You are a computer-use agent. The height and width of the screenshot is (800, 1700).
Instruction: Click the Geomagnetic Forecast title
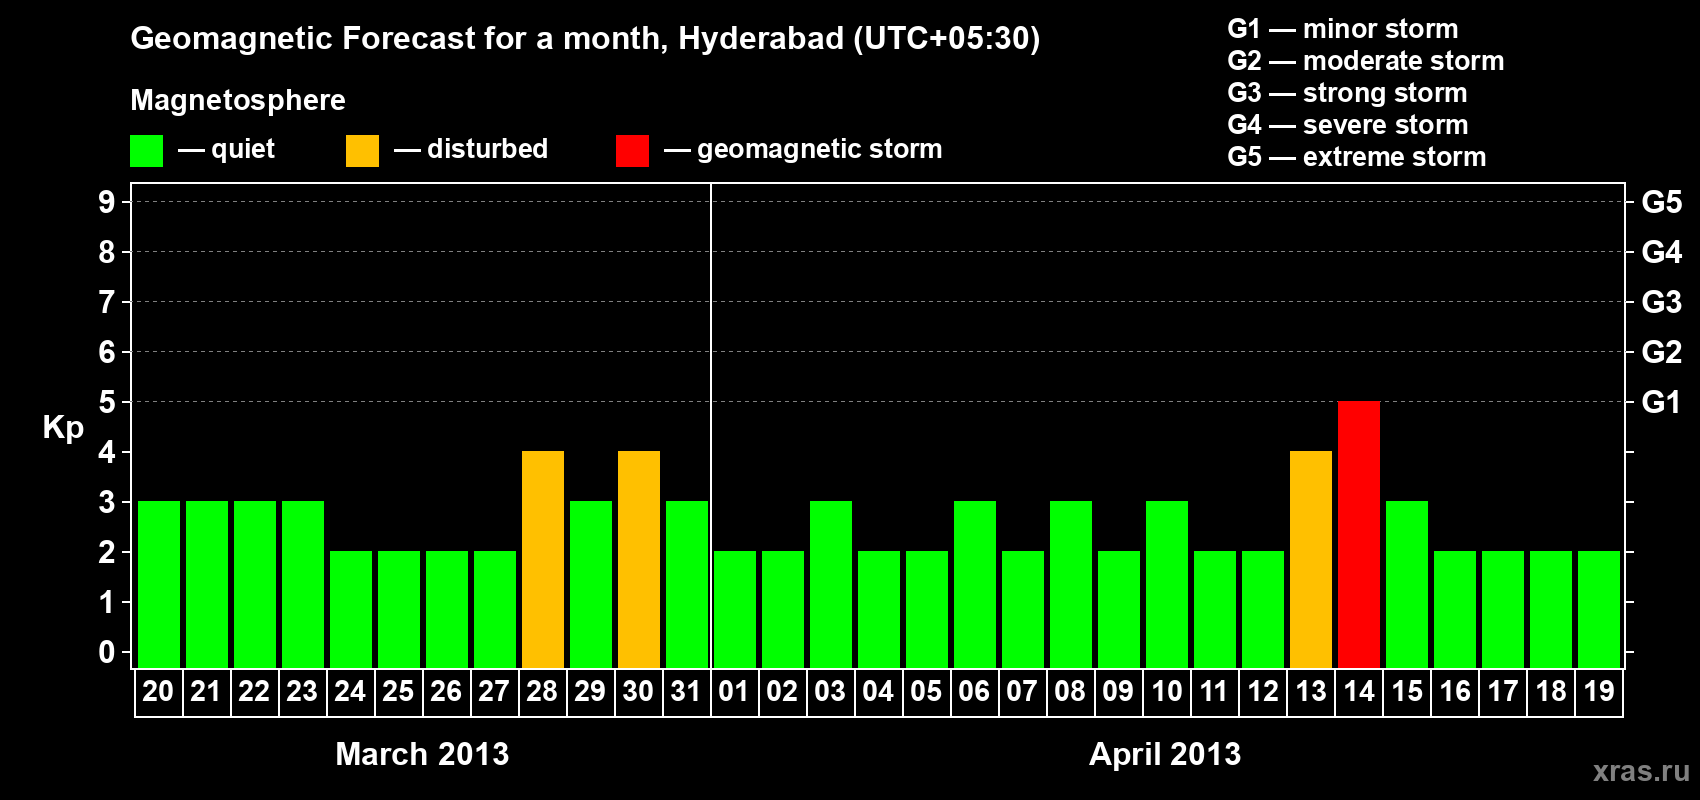585,39
